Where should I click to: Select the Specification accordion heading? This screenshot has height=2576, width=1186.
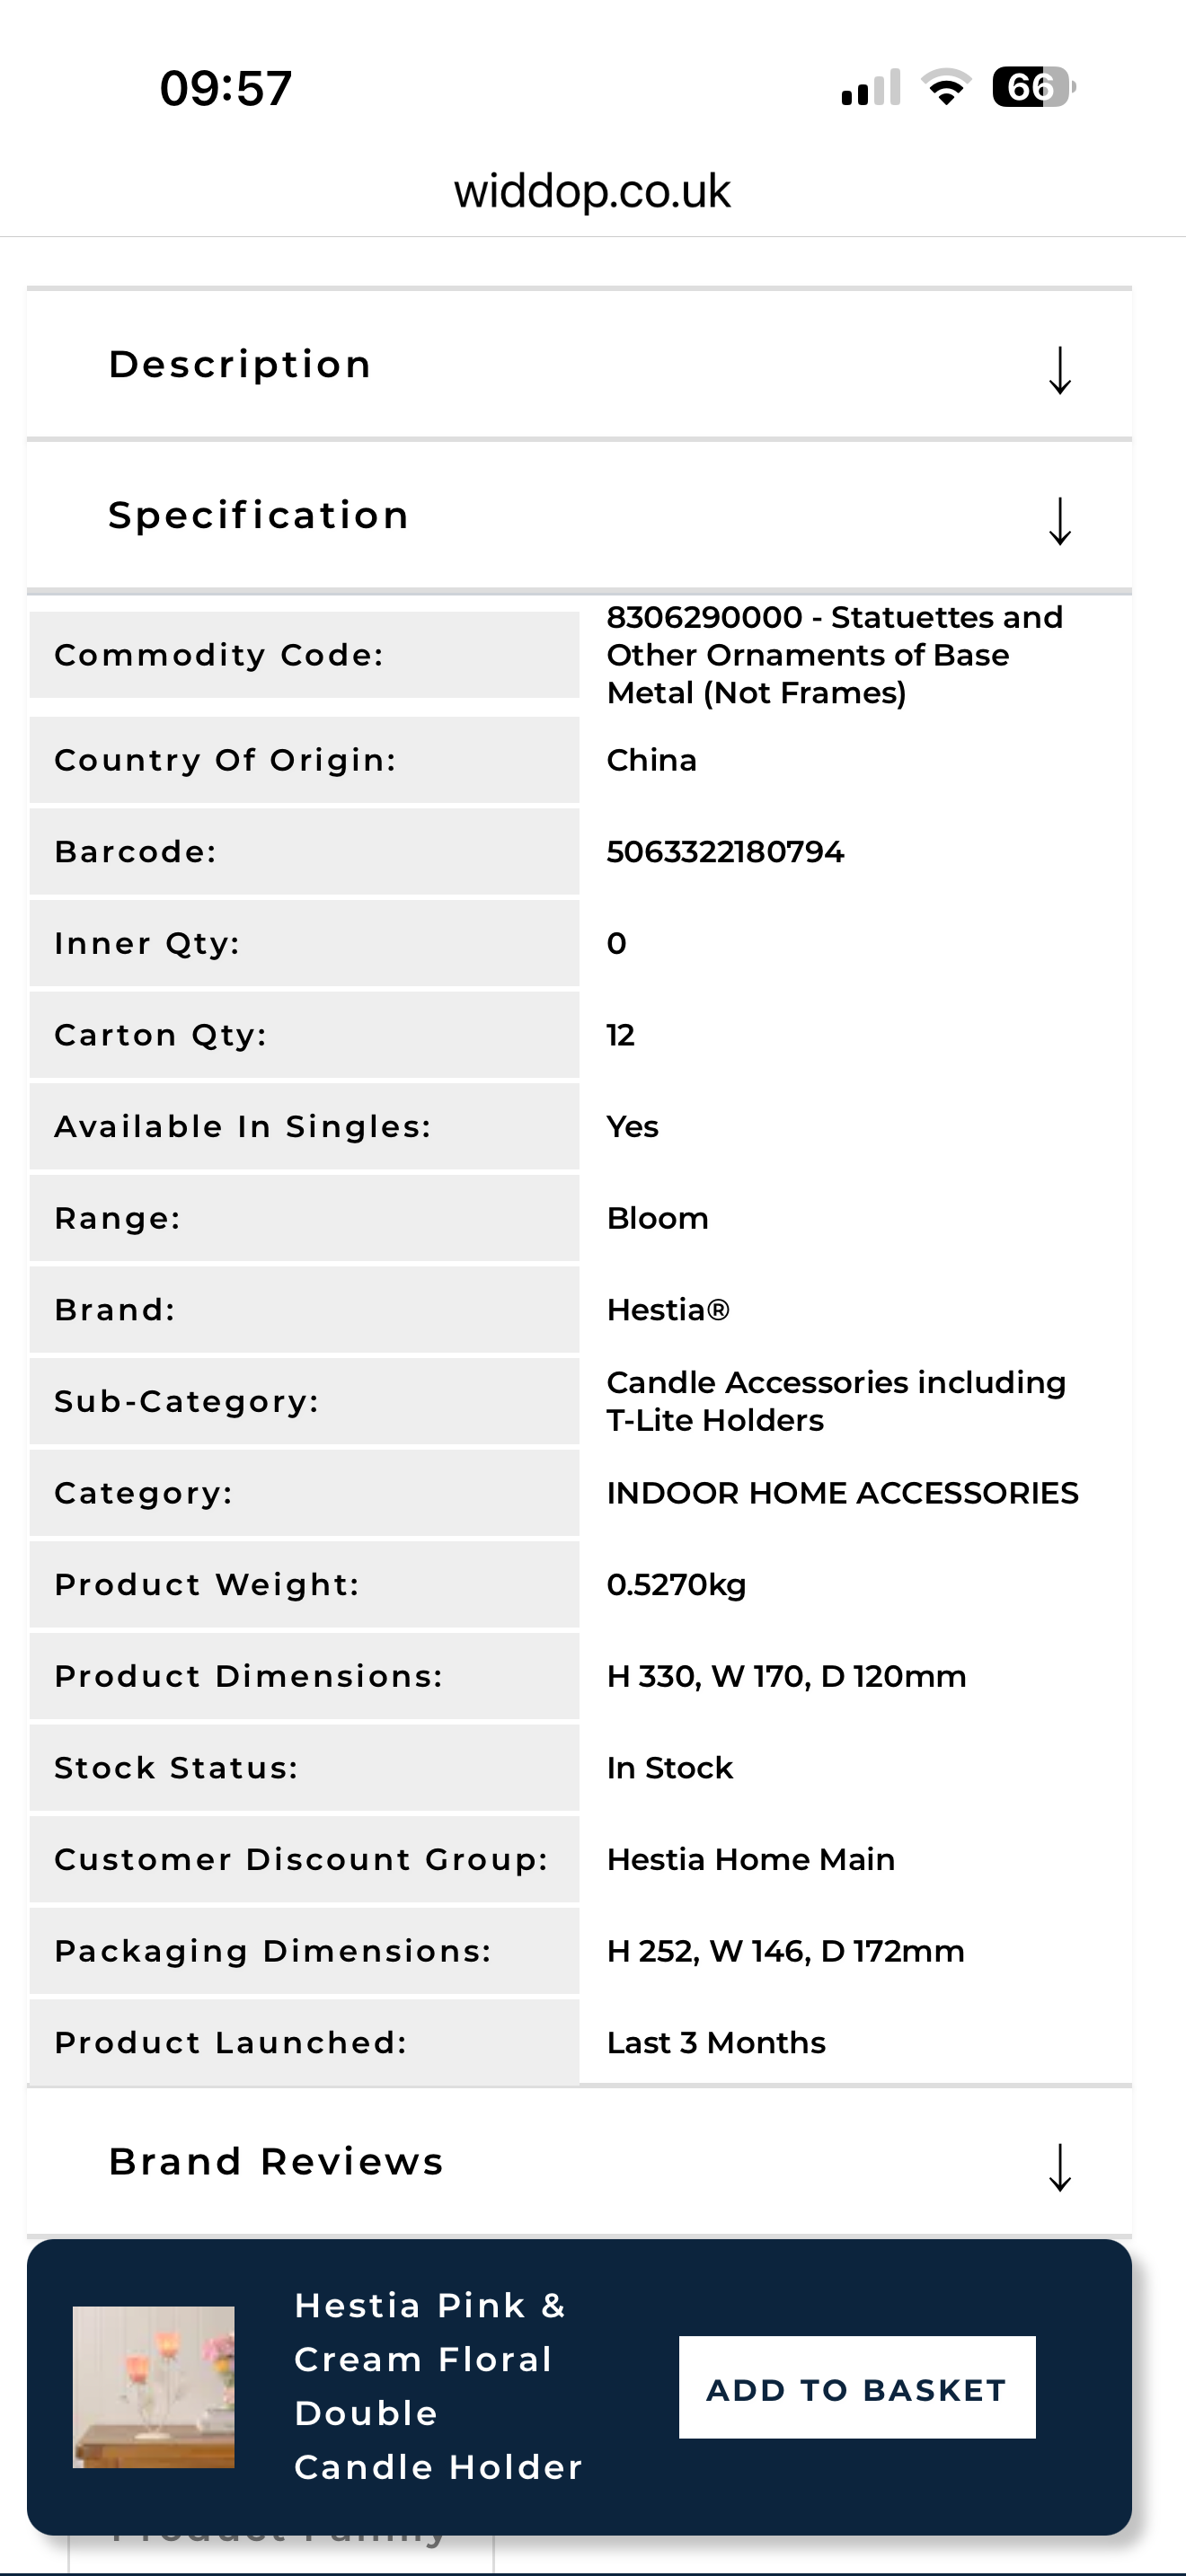pyautogui.click(x=259, y=515)
